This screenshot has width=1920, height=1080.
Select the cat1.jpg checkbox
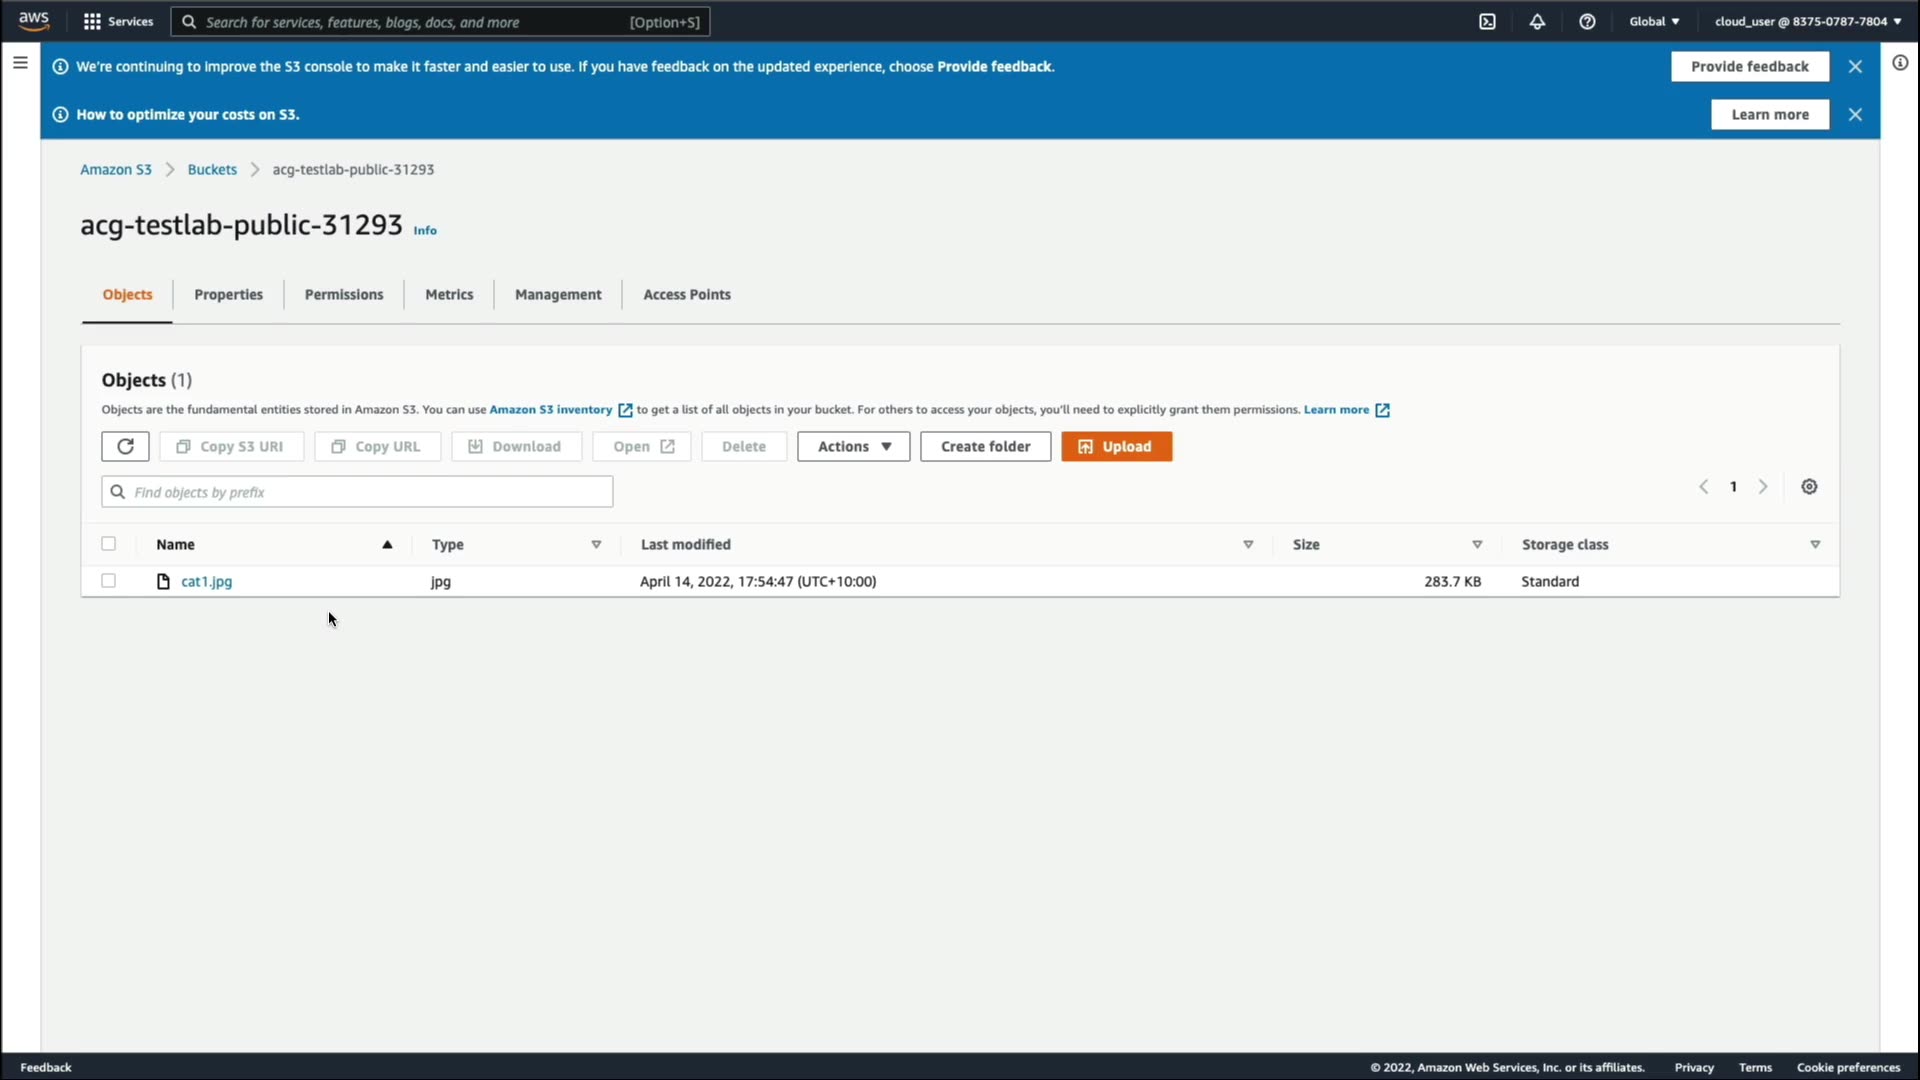tap(109, 581)
